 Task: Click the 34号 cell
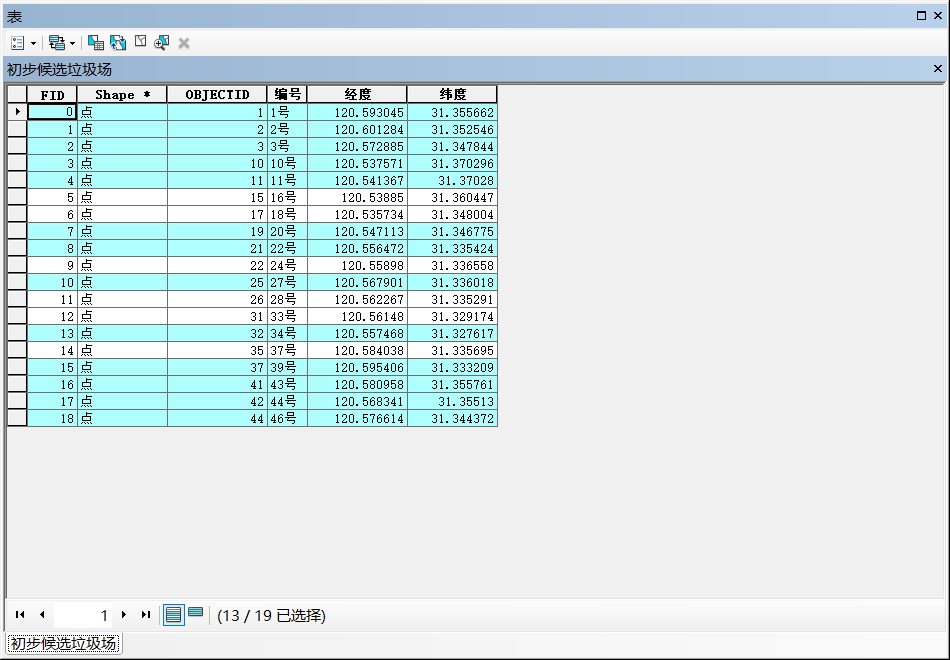(x=287, y=333)
